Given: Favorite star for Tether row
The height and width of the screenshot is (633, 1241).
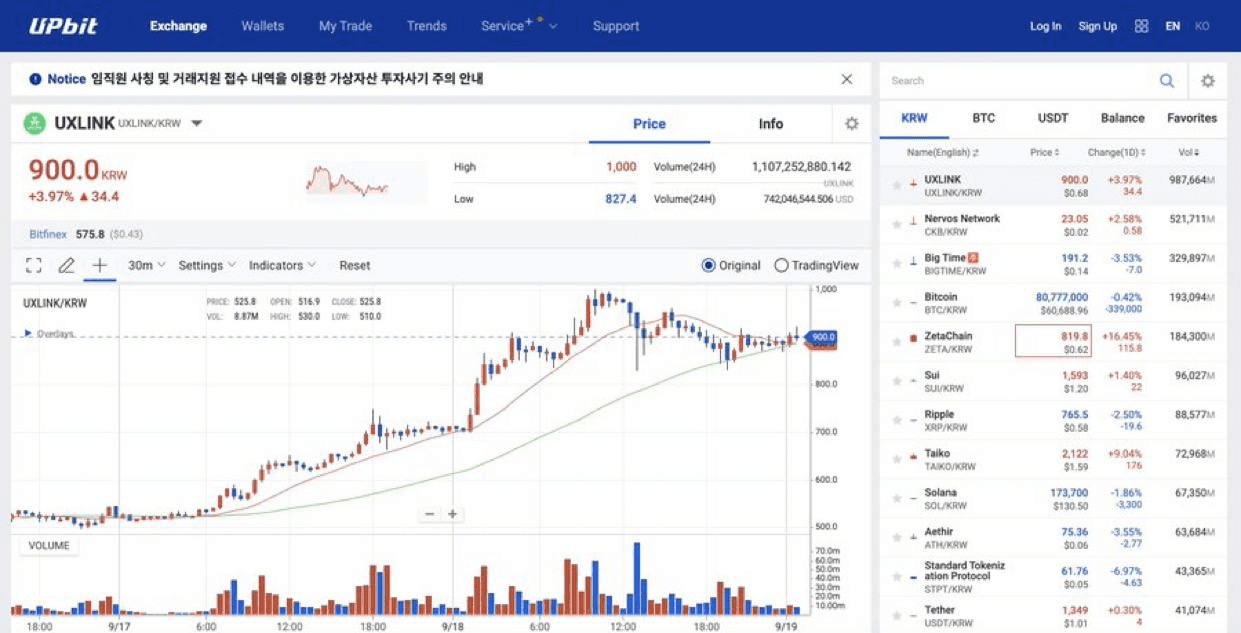Looking at the screenshot, I should pyautogui.click(x=897, y=616).
